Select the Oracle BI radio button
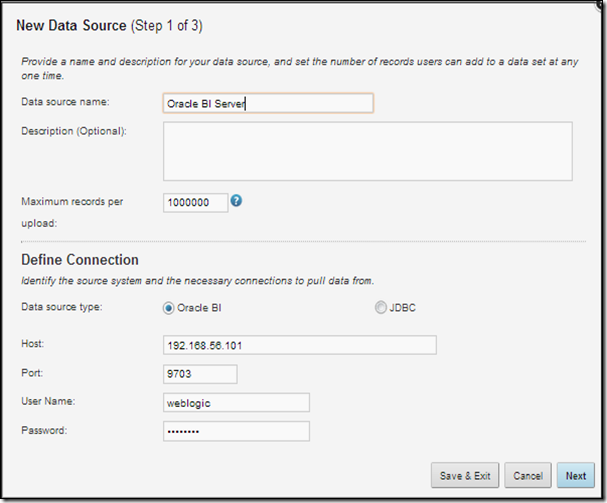Image resolution: width=607 pixels, height=503 pixels. [168, 308]
